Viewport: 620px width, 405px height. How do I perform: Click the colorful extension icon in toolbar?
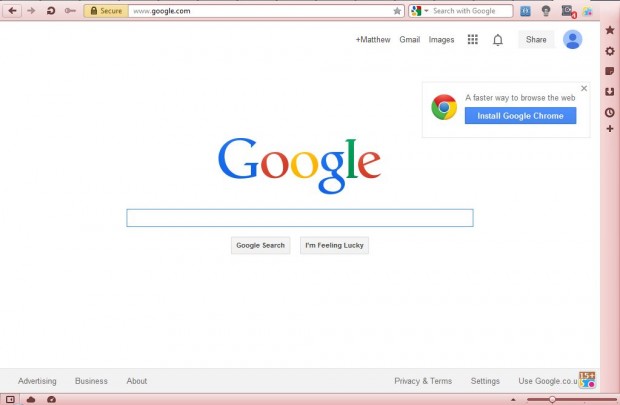(x=588, y=11)
